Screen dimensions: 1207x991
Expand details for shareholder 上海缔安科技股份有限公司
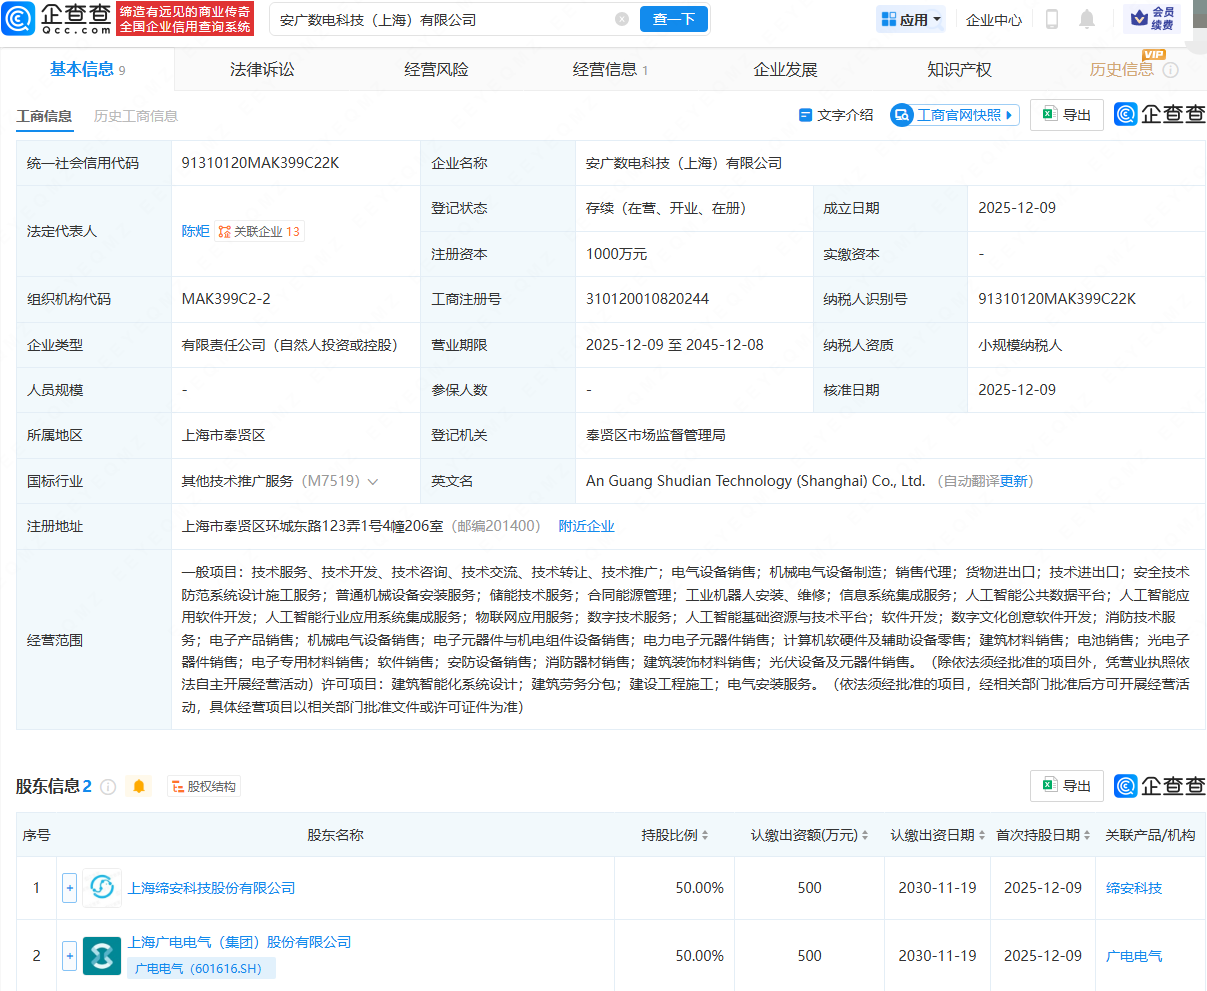pos(68,887)
